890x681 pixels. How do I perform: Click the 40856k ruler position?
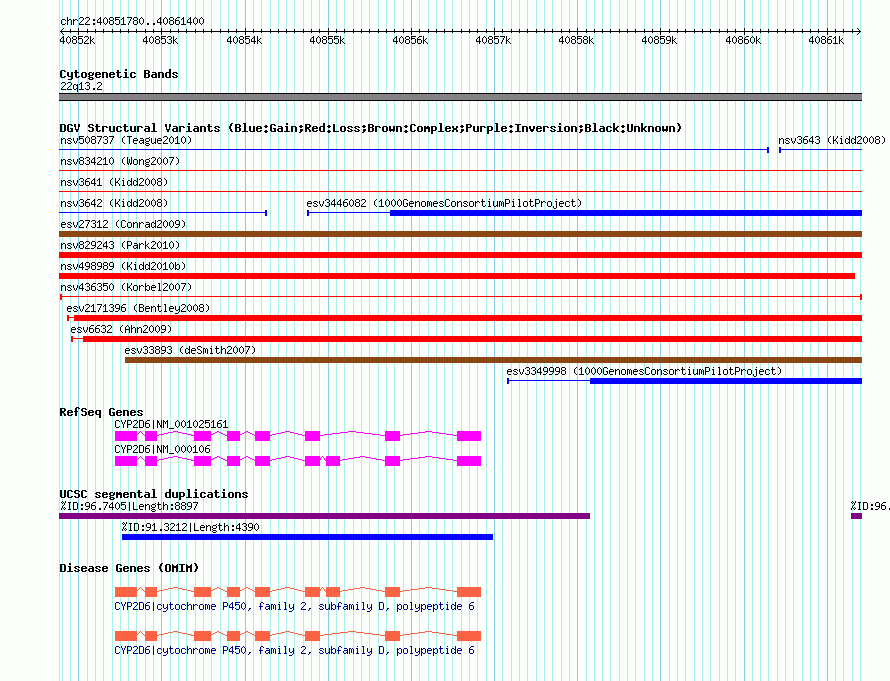[410, 40]
